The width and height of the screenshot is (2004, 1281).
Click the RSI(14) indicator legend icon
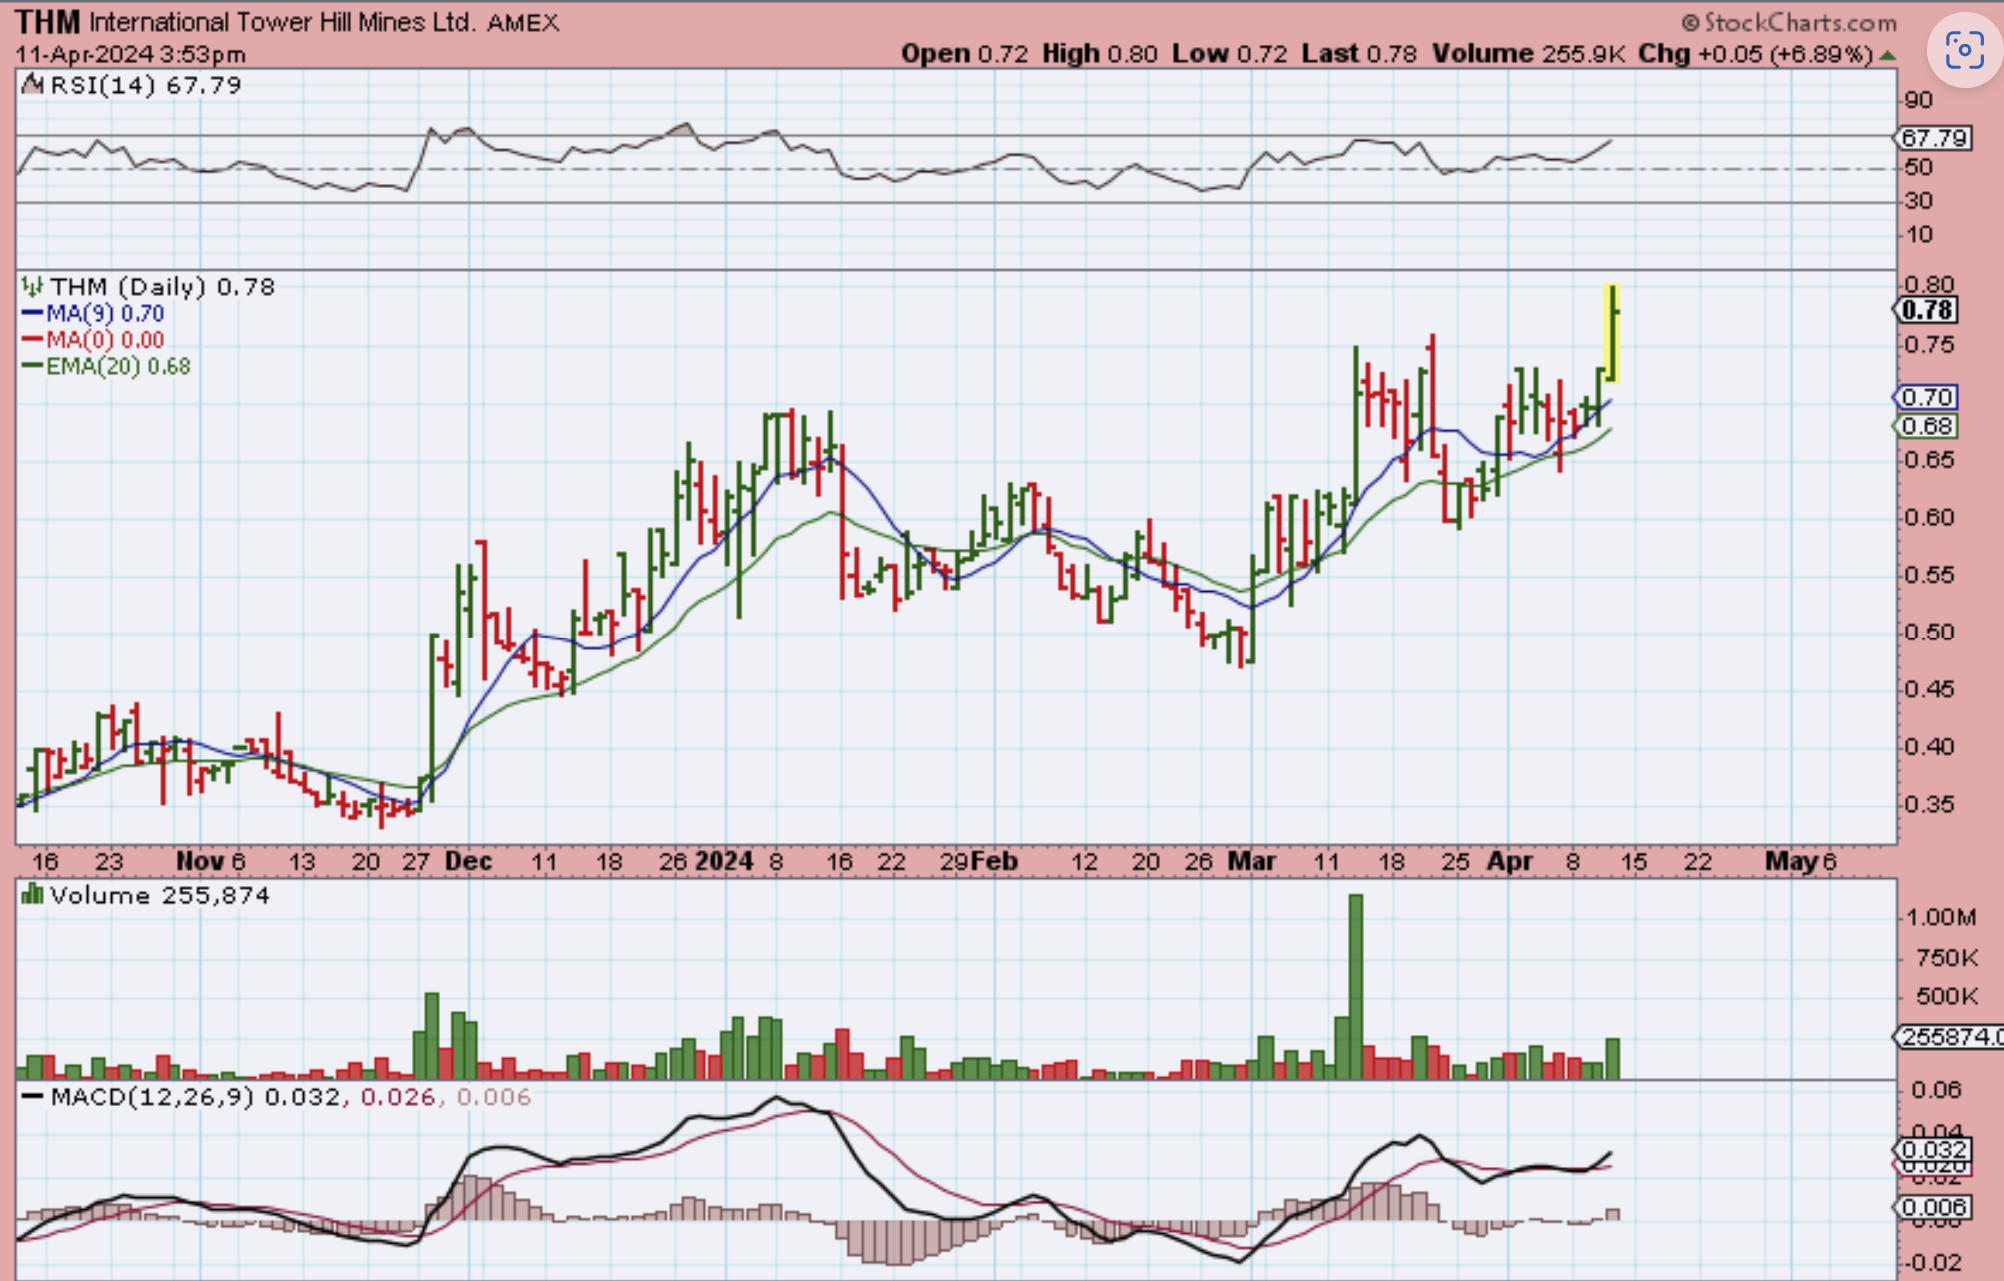coord(32,85)
